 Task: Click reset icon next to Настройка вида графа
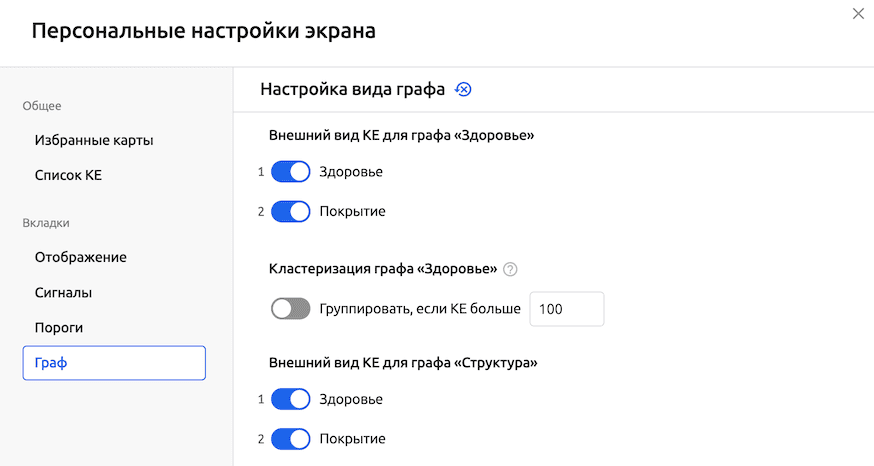(x=463, y=89)
